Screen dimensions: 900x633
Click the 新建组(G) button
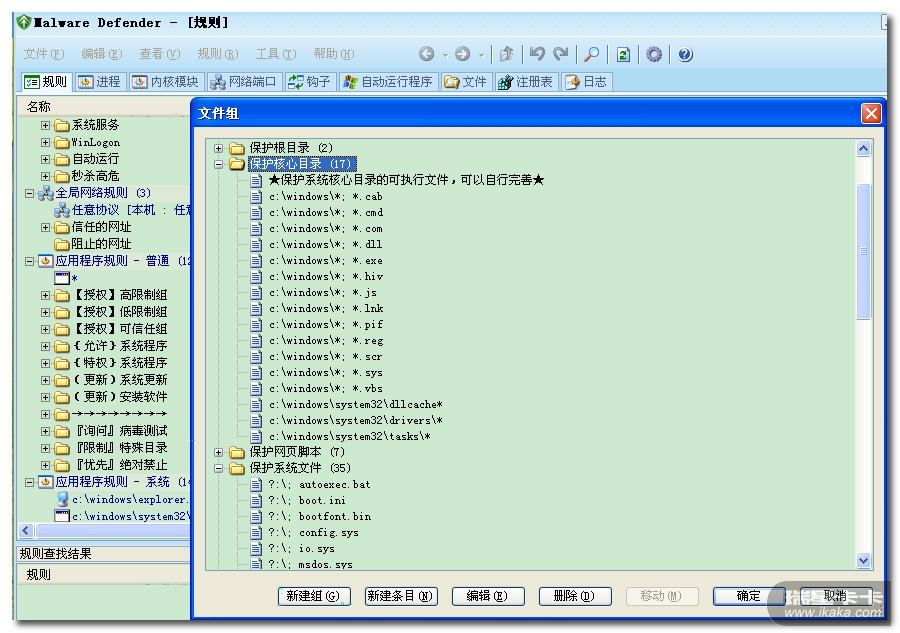coord(313,596)
